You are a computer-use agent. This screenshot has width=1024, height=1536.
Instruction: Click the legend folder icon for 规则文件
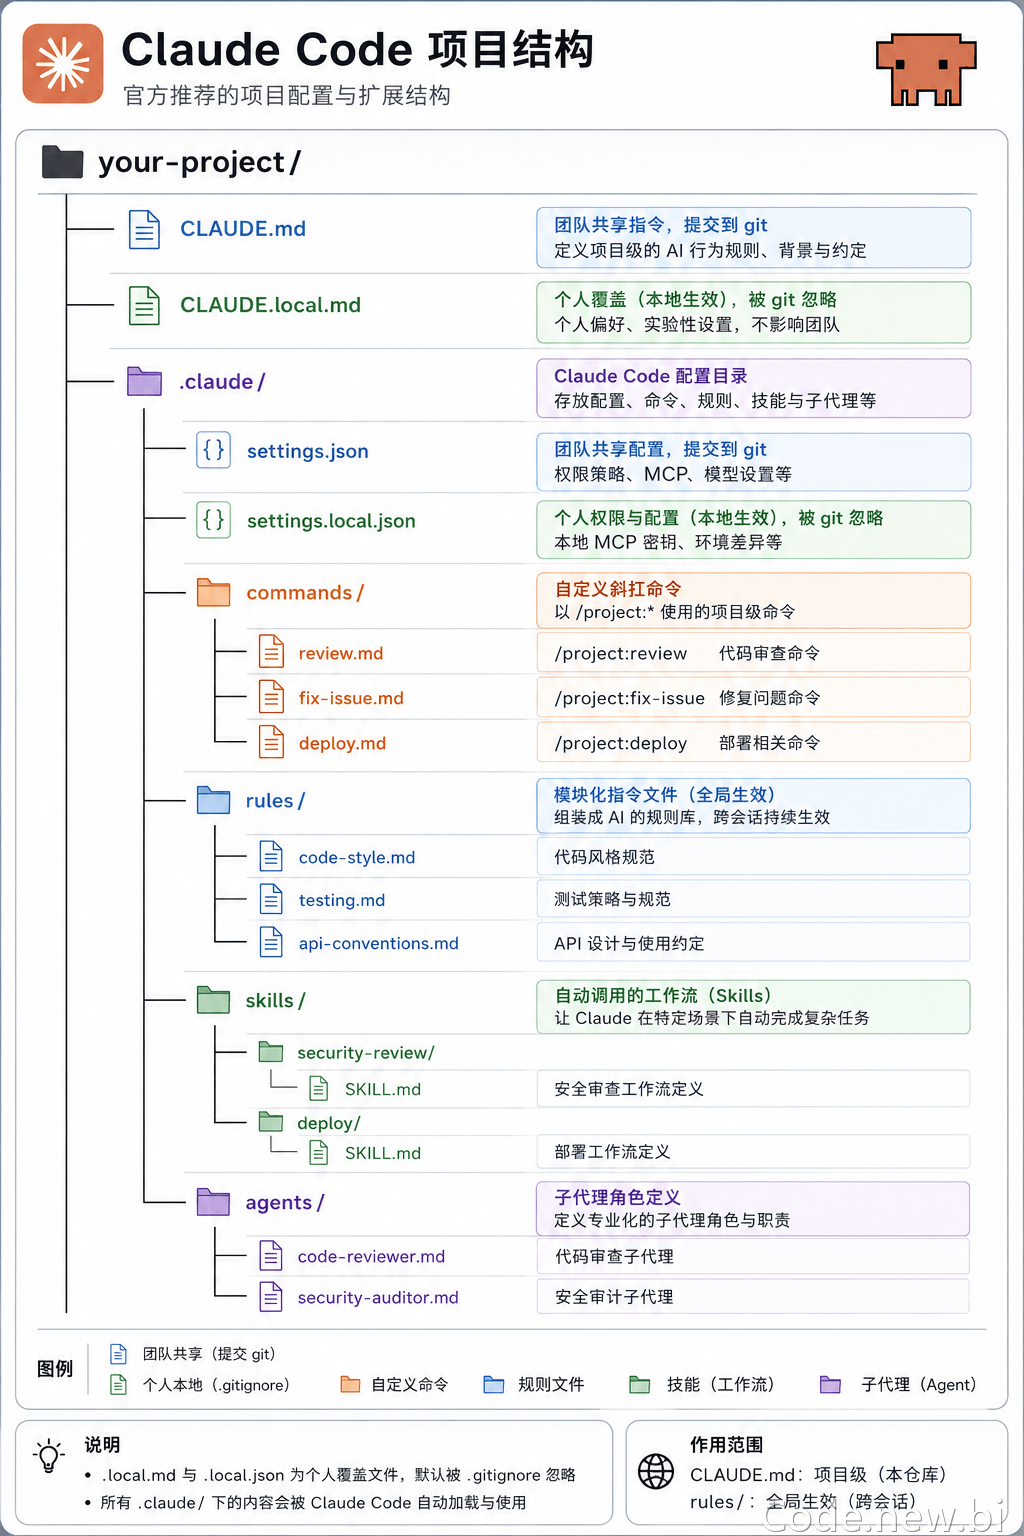tap(494, 1385)
